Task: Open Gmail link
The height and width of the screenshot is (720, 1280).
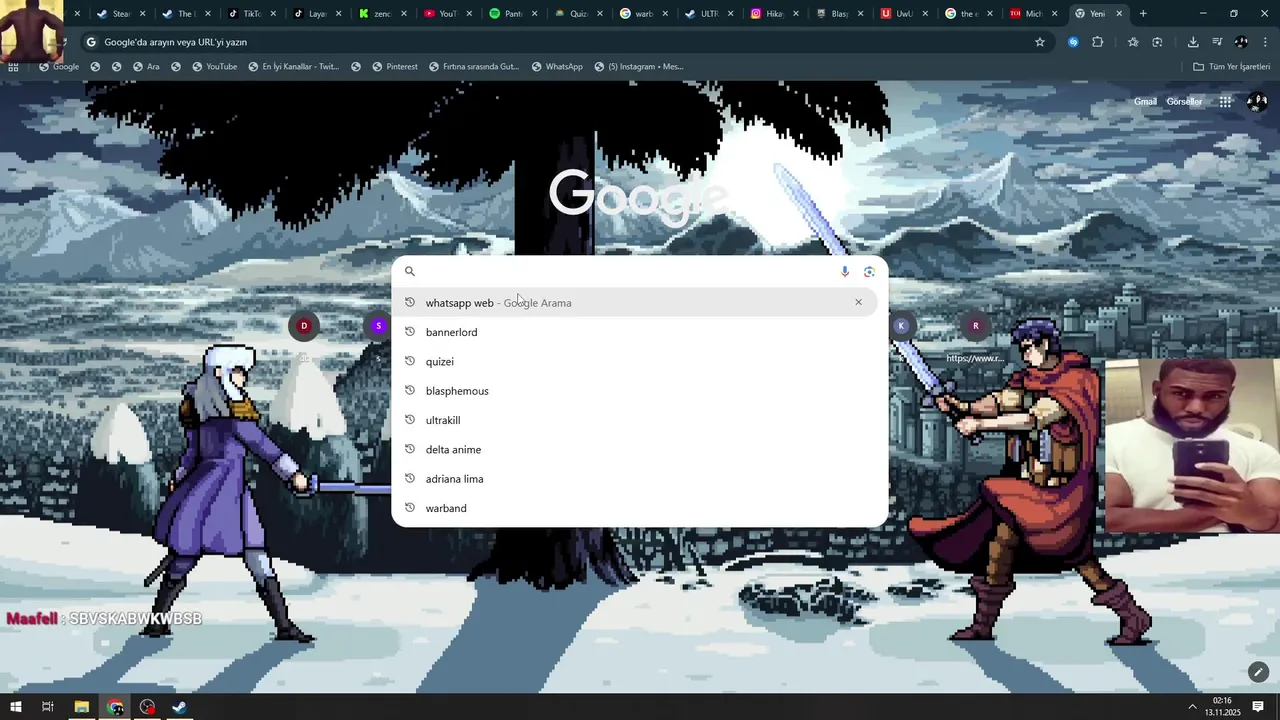Action: 1145,101
